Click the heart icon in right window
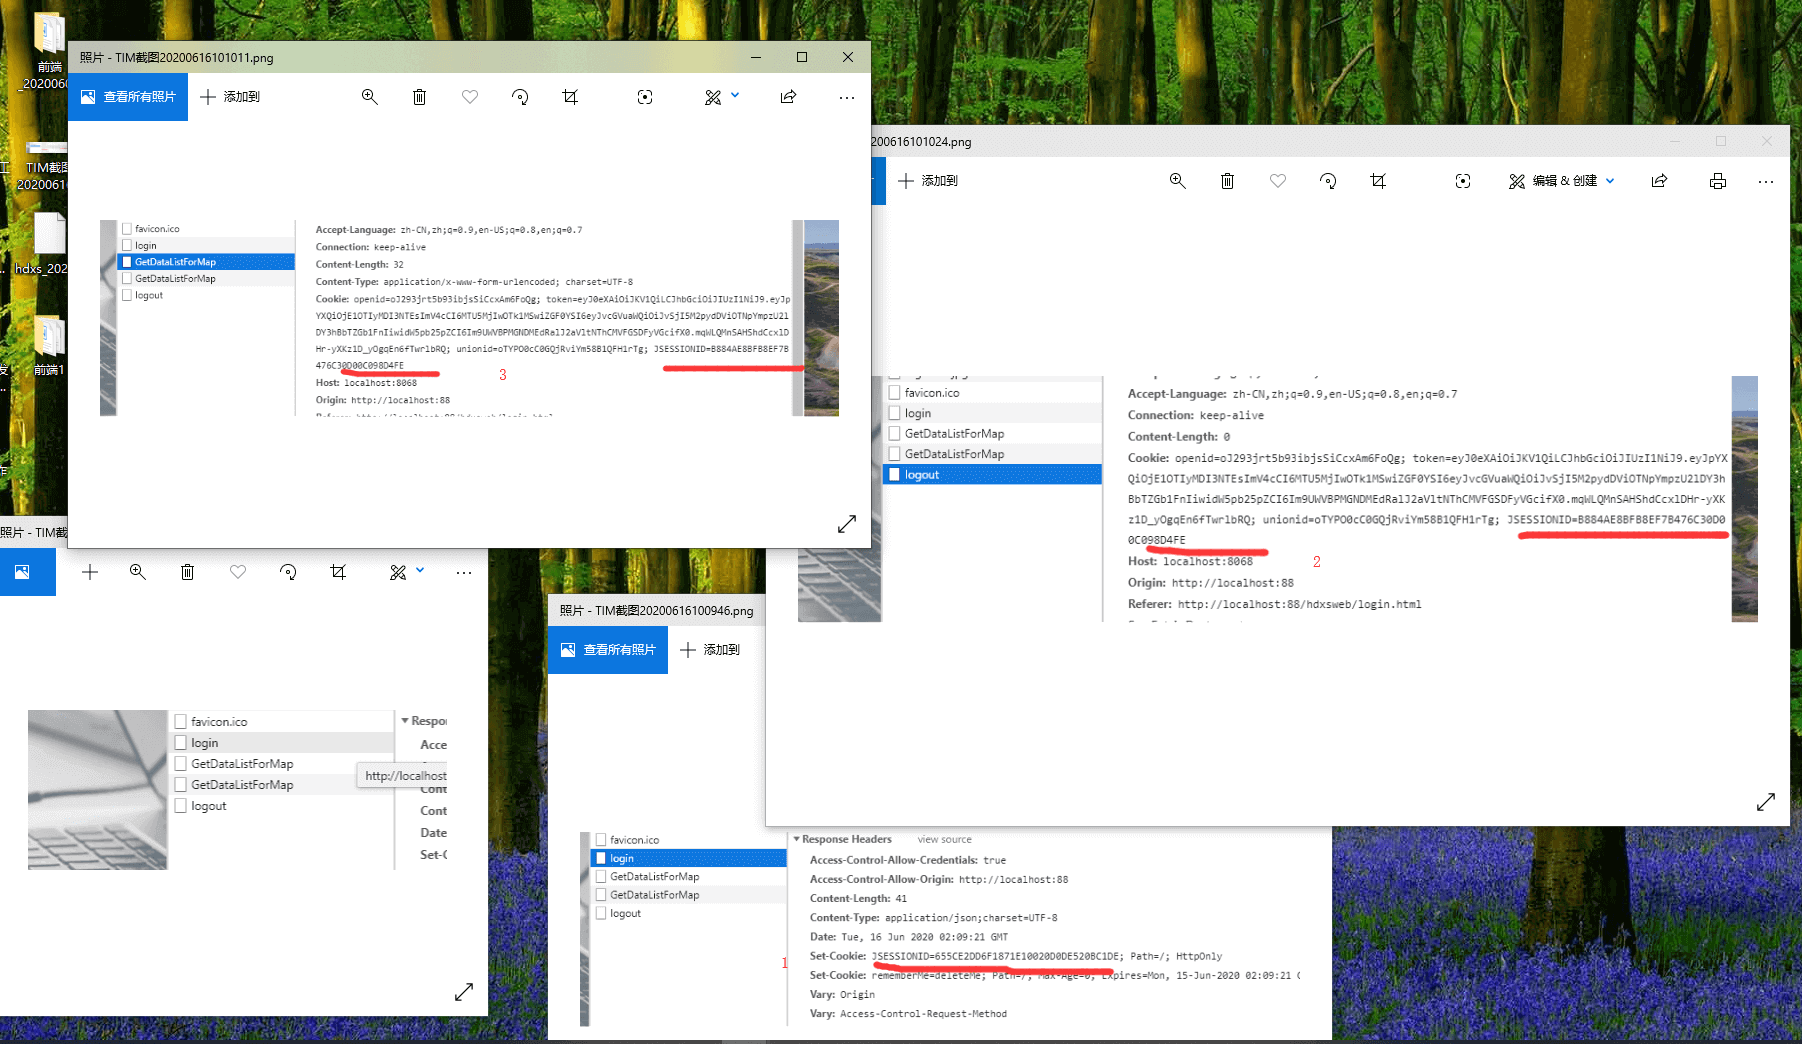This screenshot has height=1044, width=1802. pyautogui.click(x=1278, y=181)
